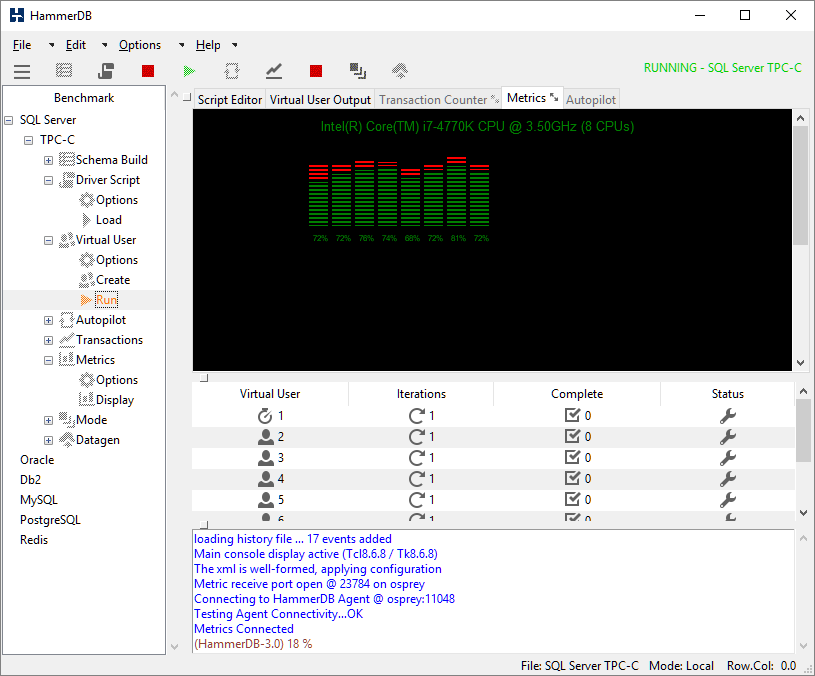Open Options under Metrics

pos(117,380)
